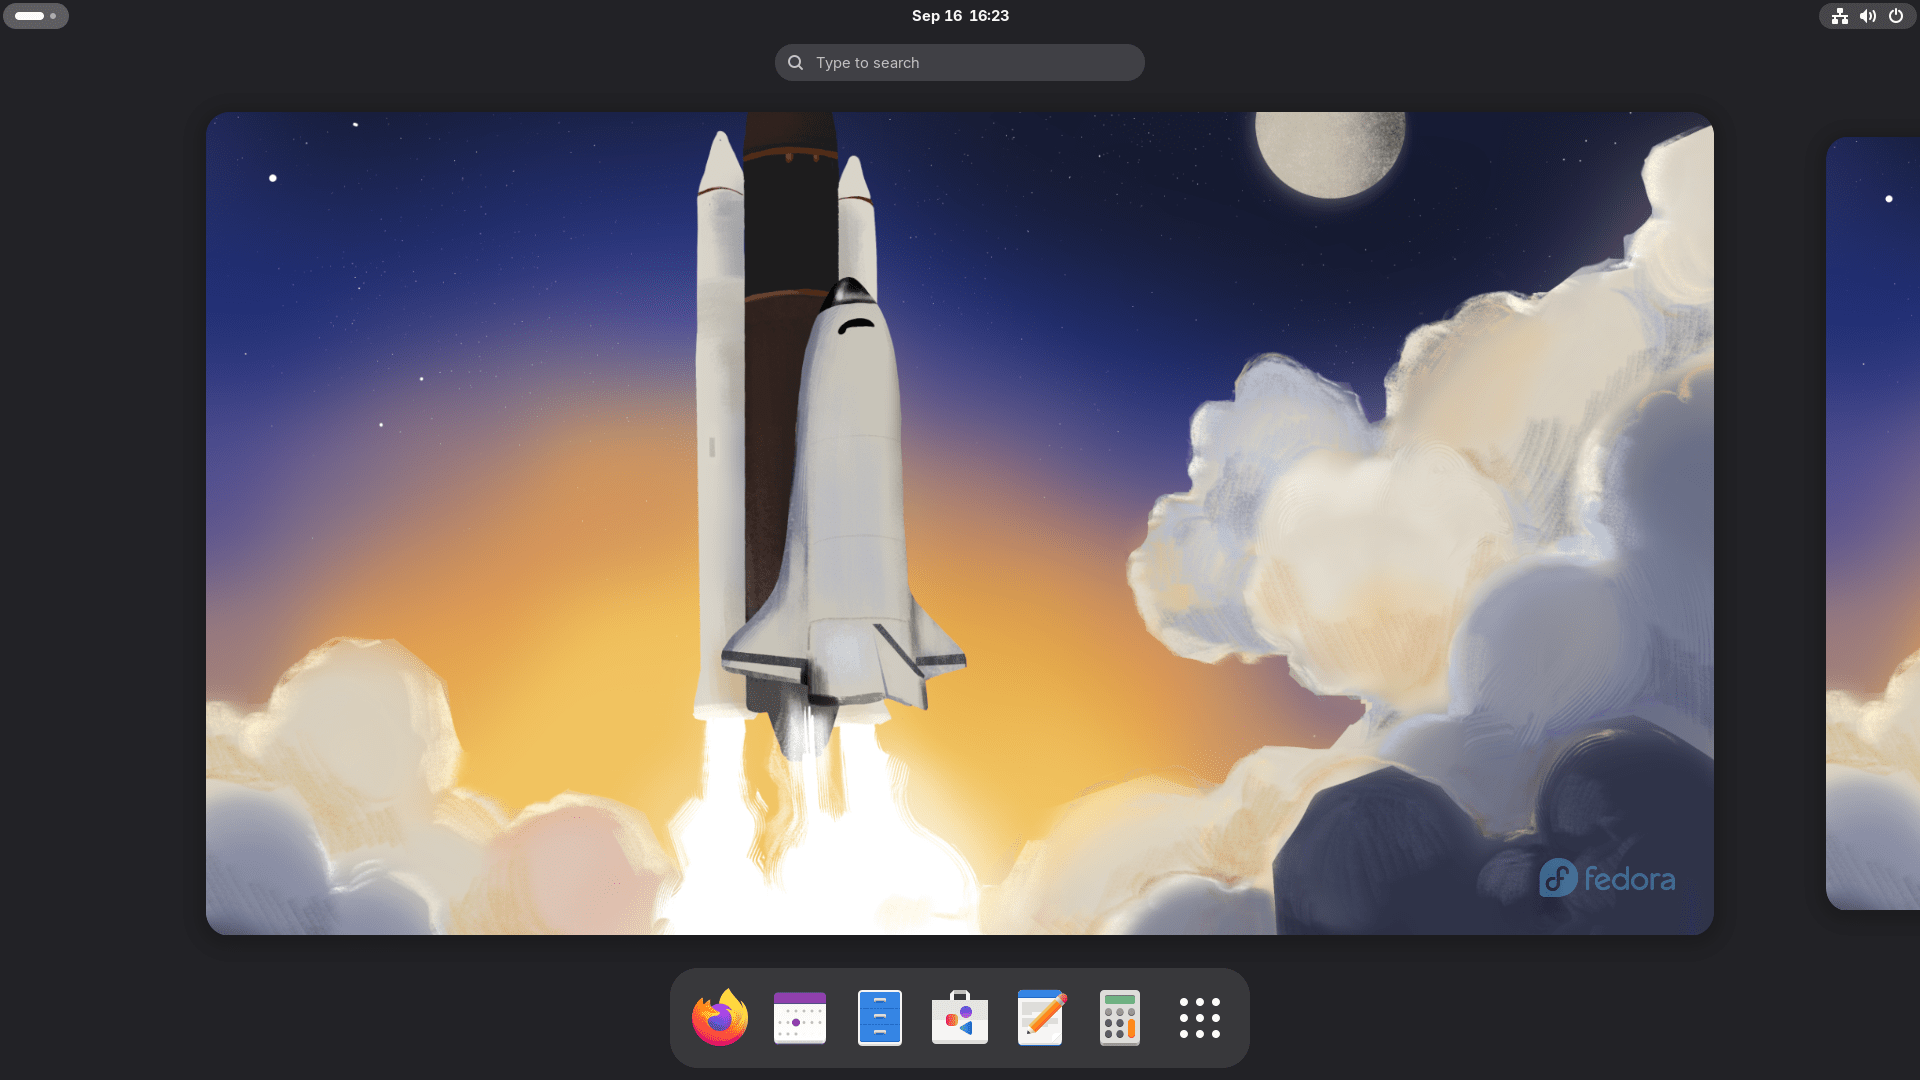The image size is (1920, 1080).
Task: Click the date and time in top bar
Action: (x=959, y=15)
